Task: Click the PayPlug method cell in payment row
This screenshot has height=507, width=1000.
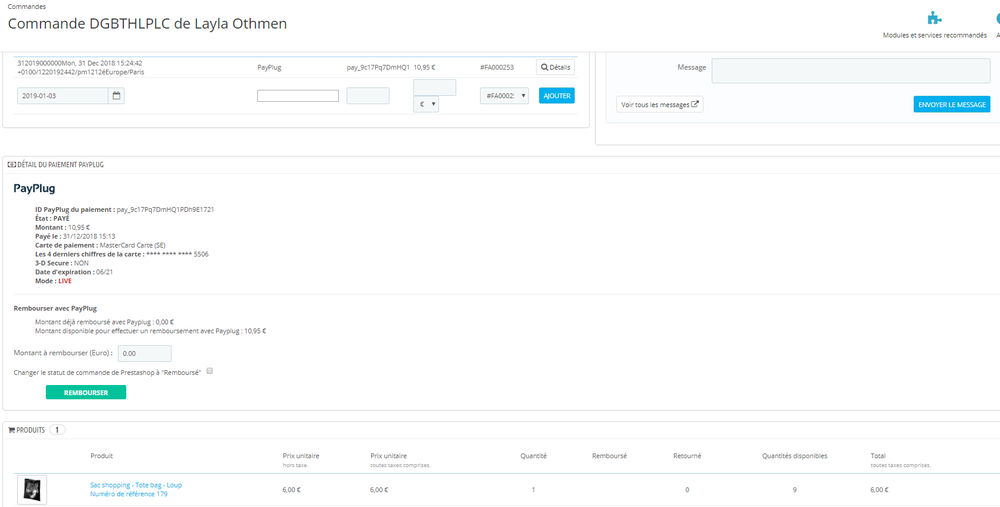Action: [269, 67]
